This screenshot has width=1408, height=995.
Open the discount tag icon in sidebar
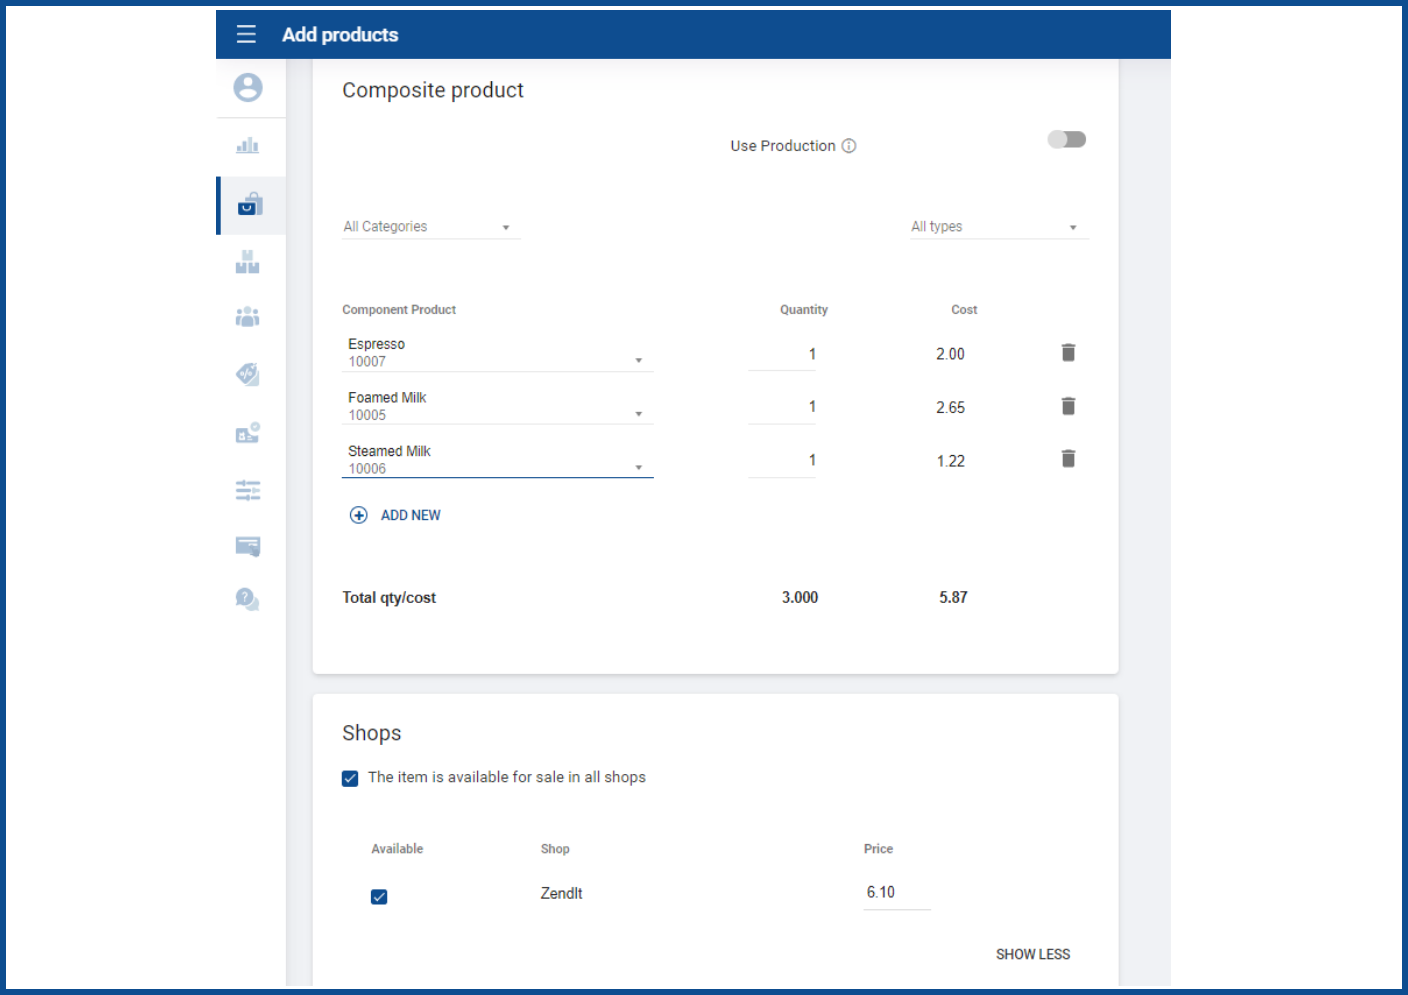[248, 375]
